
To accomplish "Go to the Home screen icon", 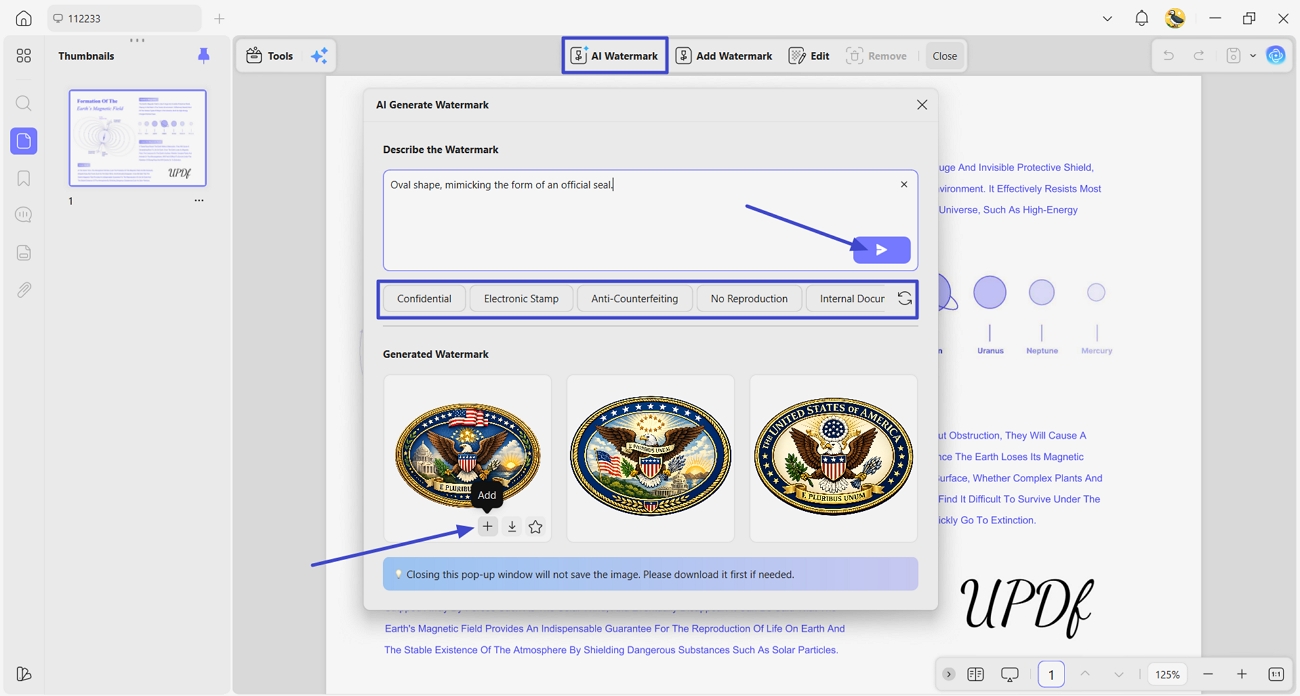I will [x=23, y=18].
